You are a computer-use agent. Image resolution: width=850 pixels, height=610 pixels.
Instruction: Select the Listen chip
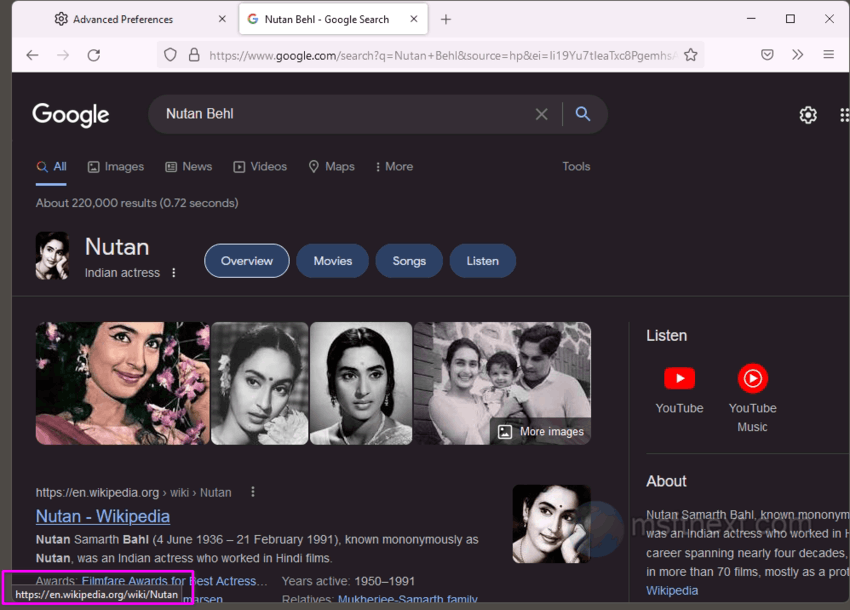point(482,261)
